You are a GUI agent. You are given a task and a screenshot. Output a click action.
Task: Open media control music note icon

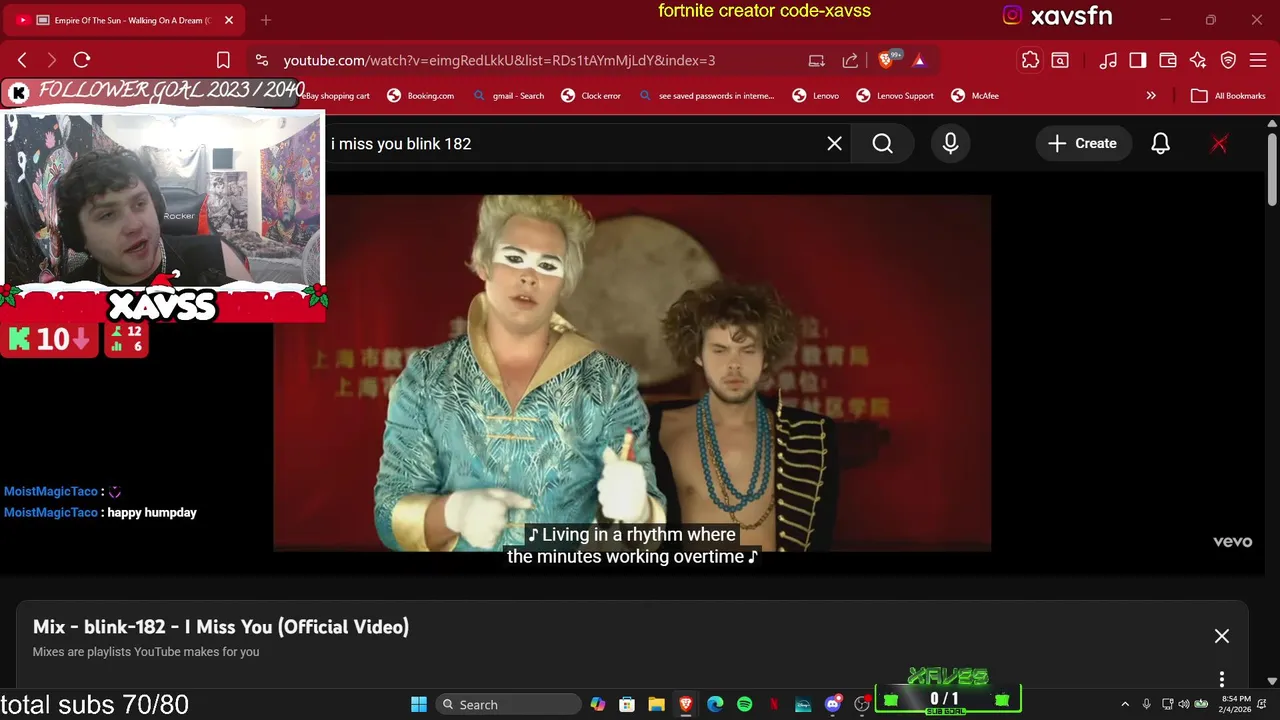[1108, 60]
